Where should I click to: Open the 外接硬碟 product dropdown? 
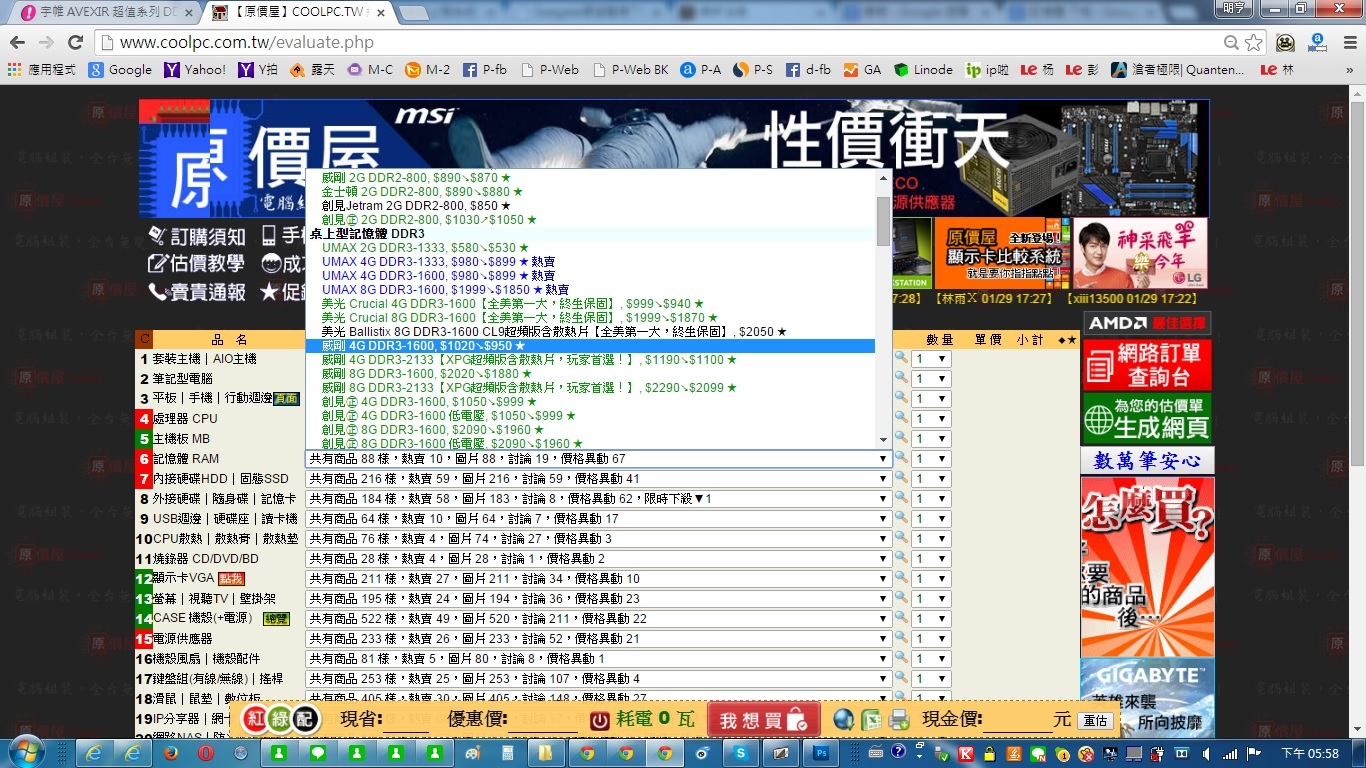coord(598,499)
